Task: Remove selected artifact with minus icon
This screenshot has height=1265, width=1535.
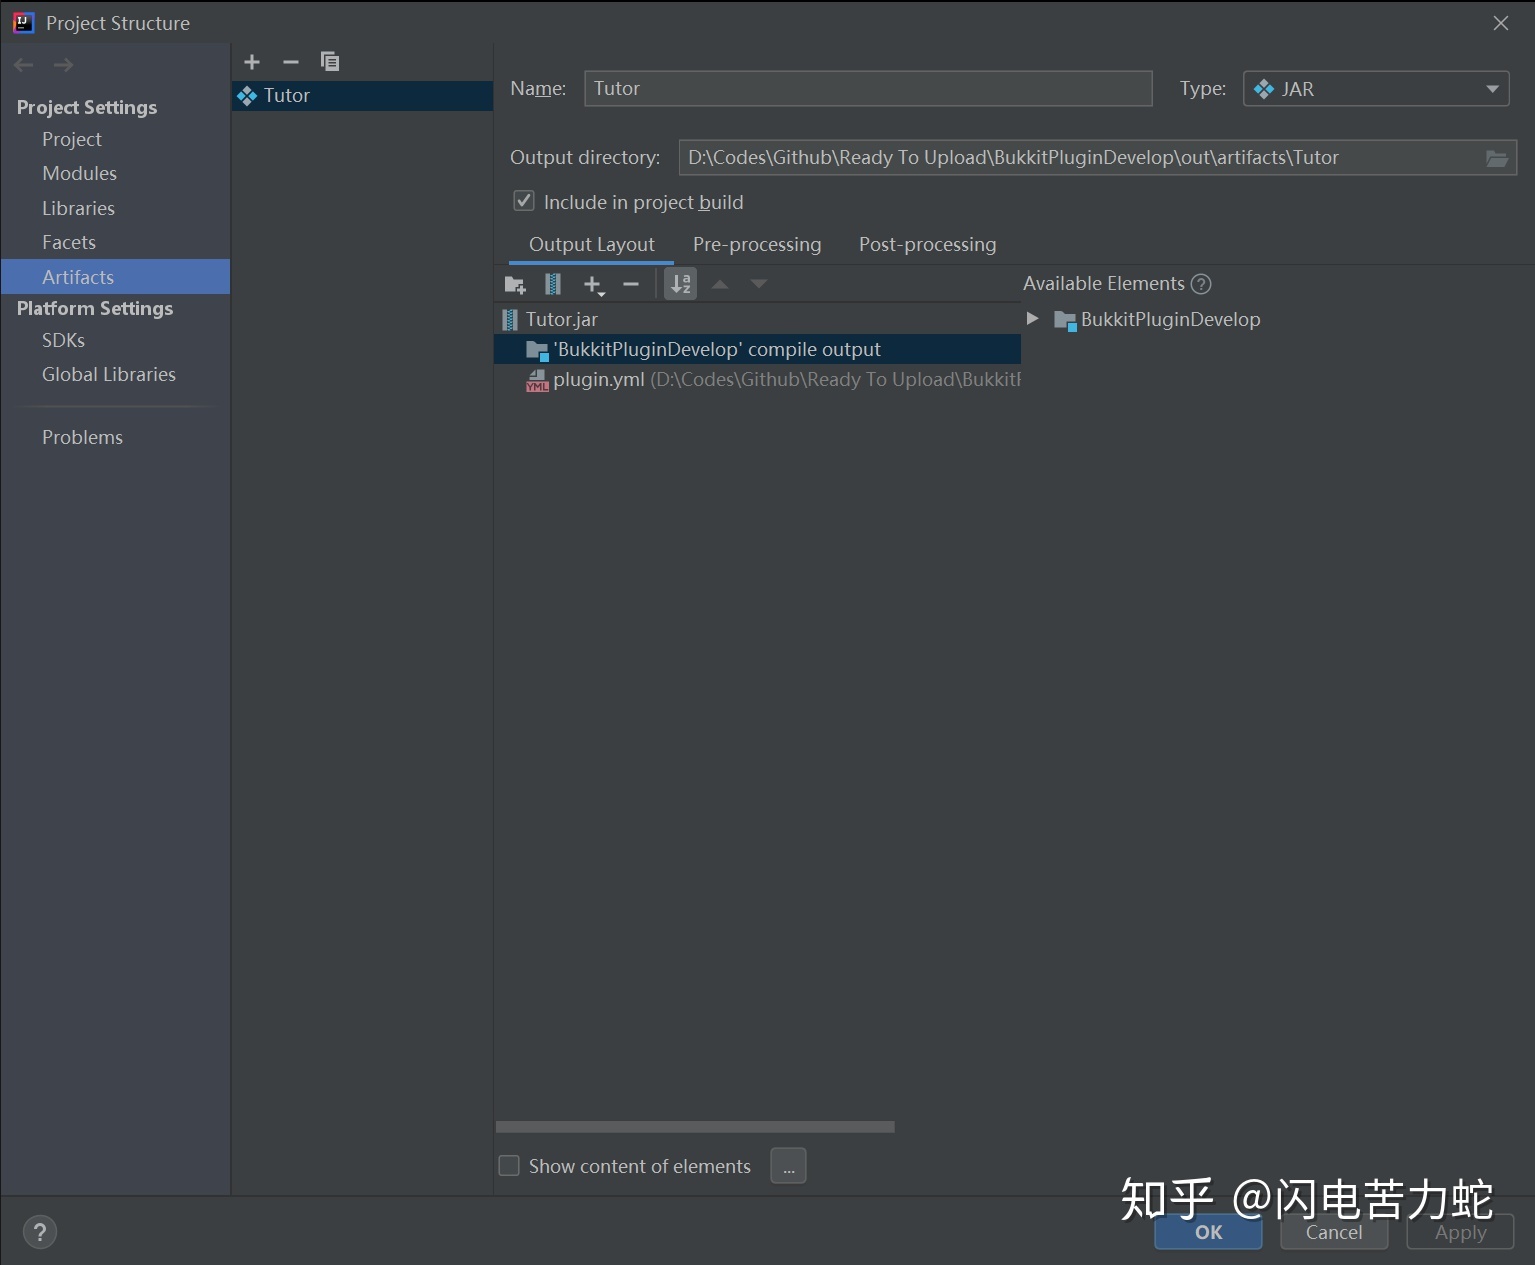Action: [x=291, y=62]
